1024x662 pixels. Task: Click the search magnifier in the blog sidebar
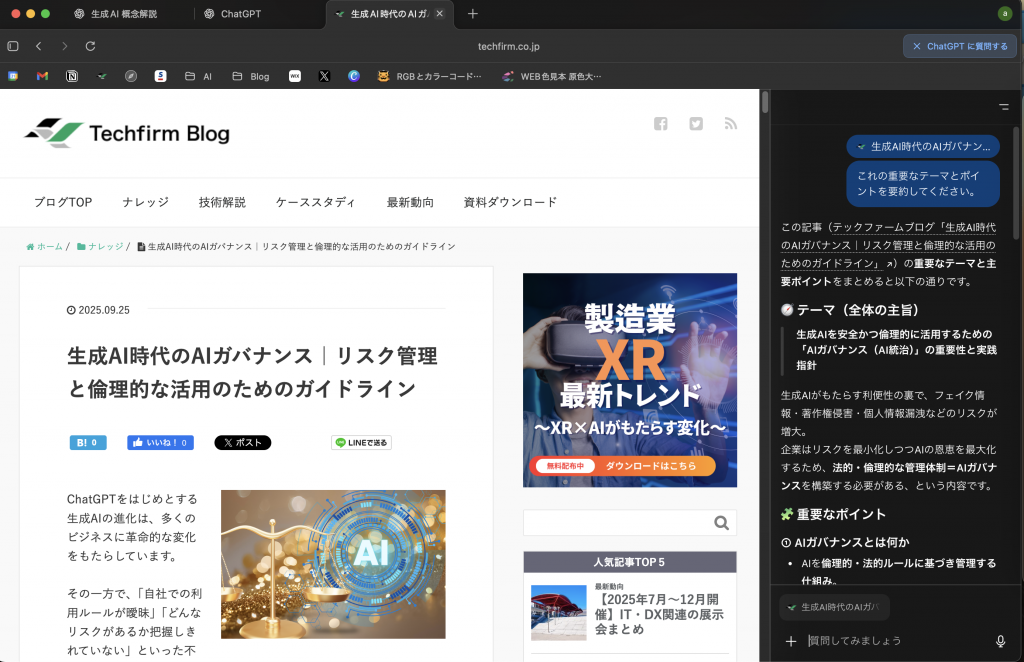pyautogui.click(x=721, y=522)
